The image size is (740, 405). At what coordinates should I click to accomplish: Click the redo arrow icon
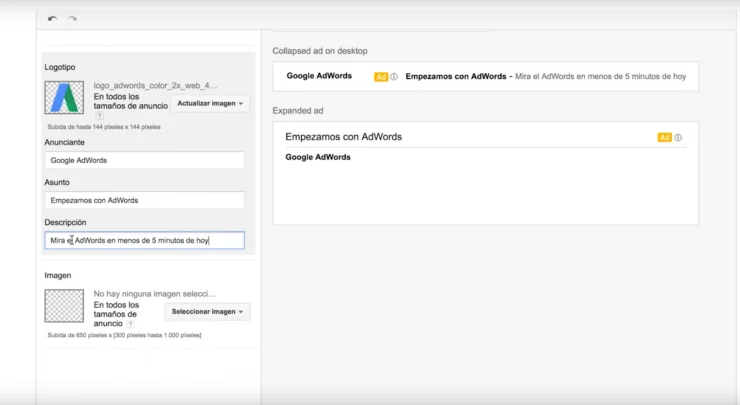pyautogui.click(x=72, y=19)
